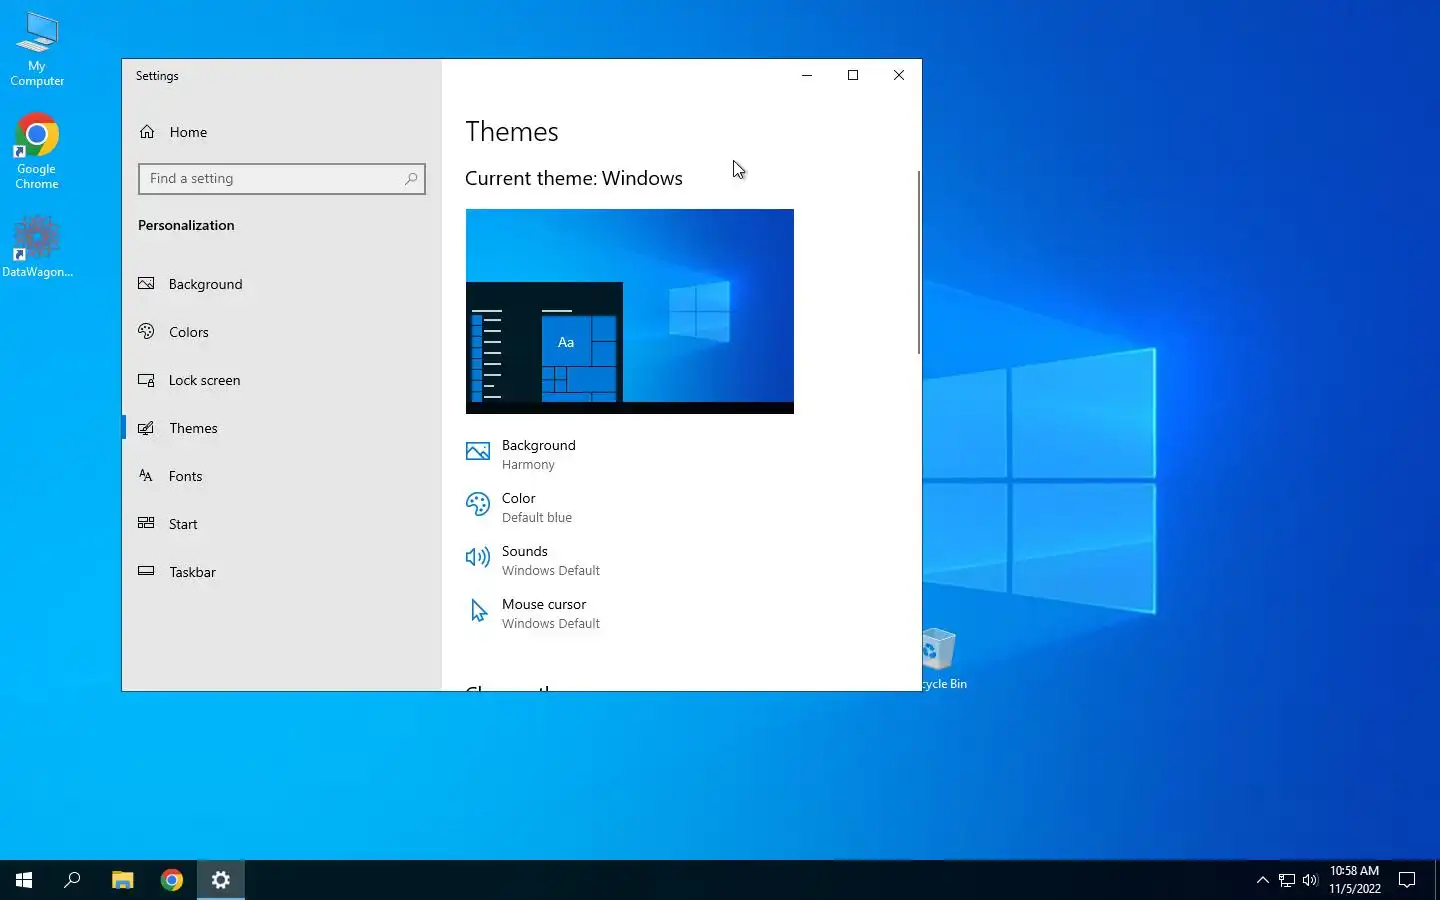Click the Personalization heading text
The height and width of the screenshot is (900, 1440).
coord(186,225)
